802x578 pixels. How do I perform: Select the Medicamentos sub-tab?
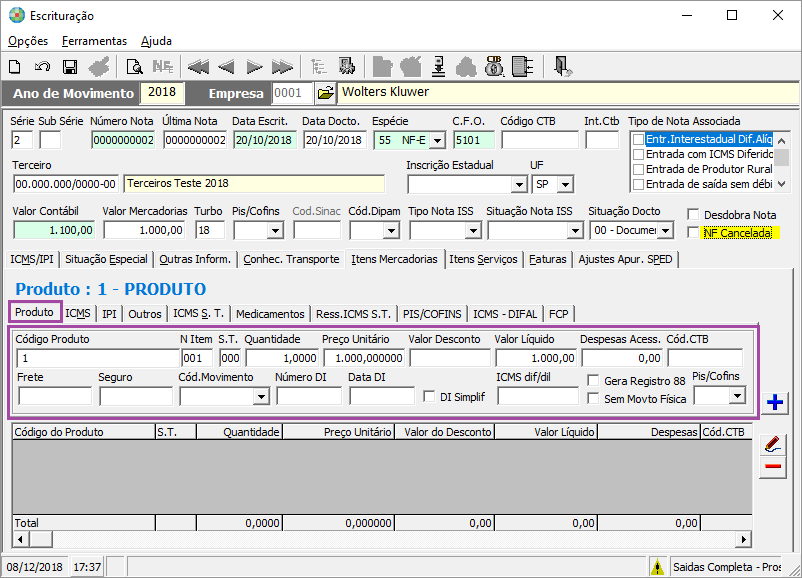[x=270, y=314]
